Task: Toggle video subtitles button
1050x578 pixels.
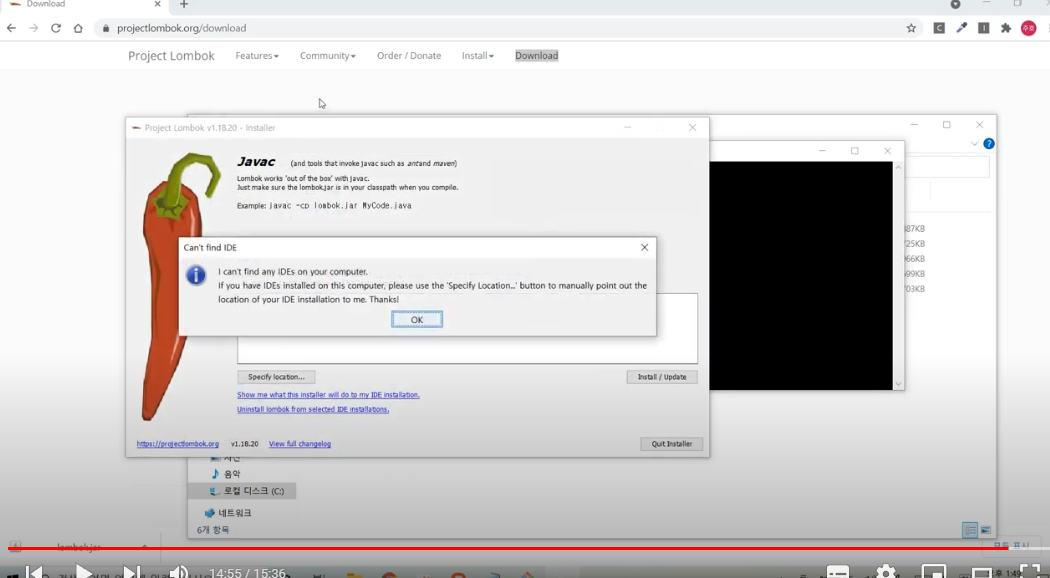Action: tap(838, 572)
